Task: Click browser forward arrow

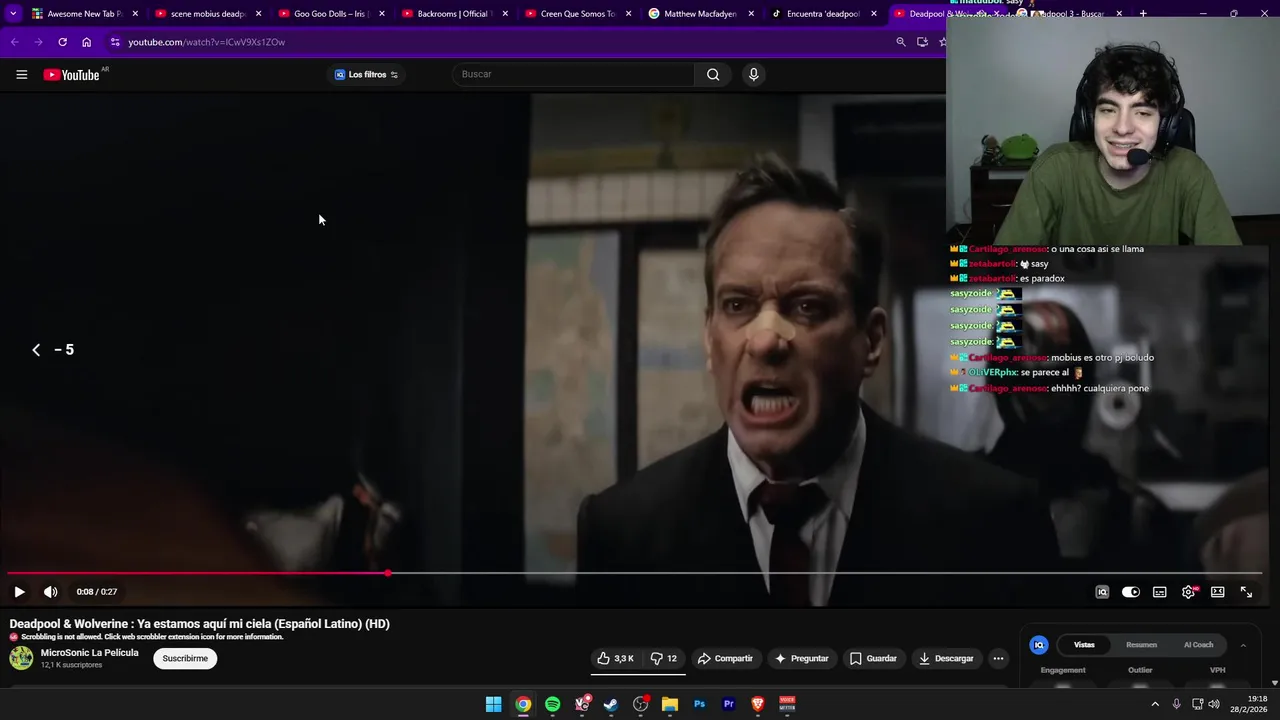Action: [x=38, y=42]
